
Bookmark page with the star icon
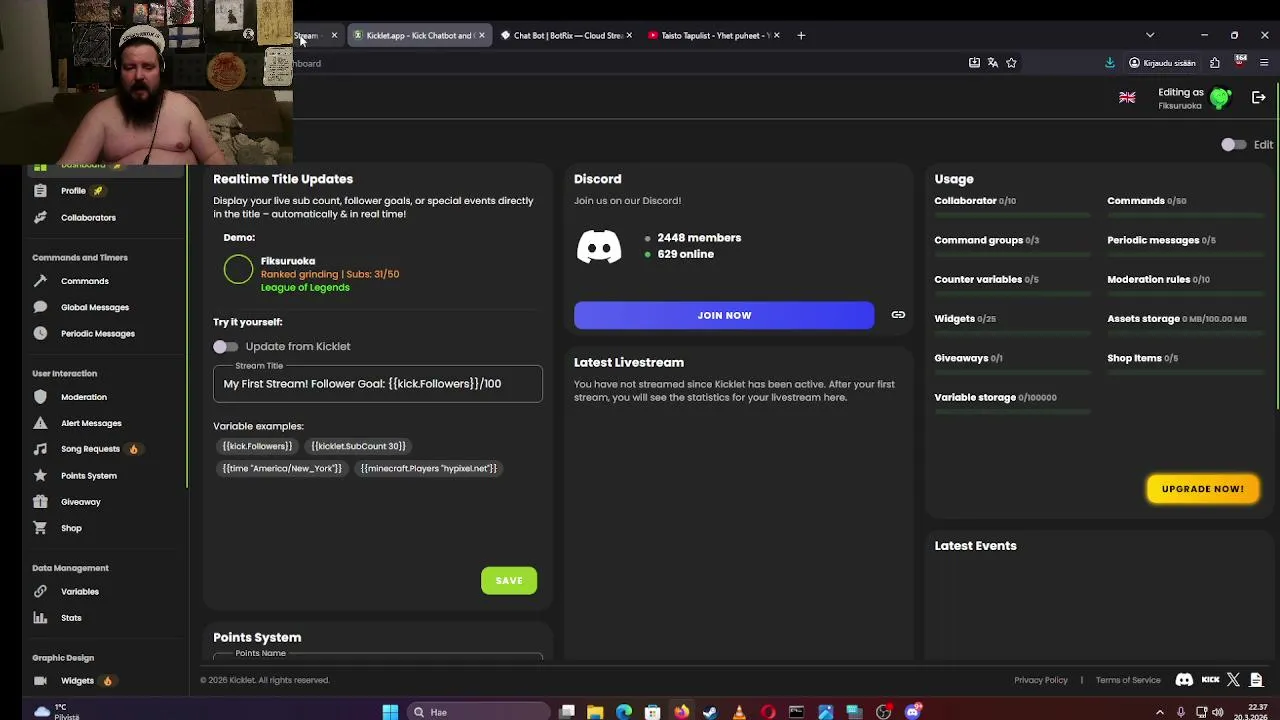click(x=1011, y=63)
